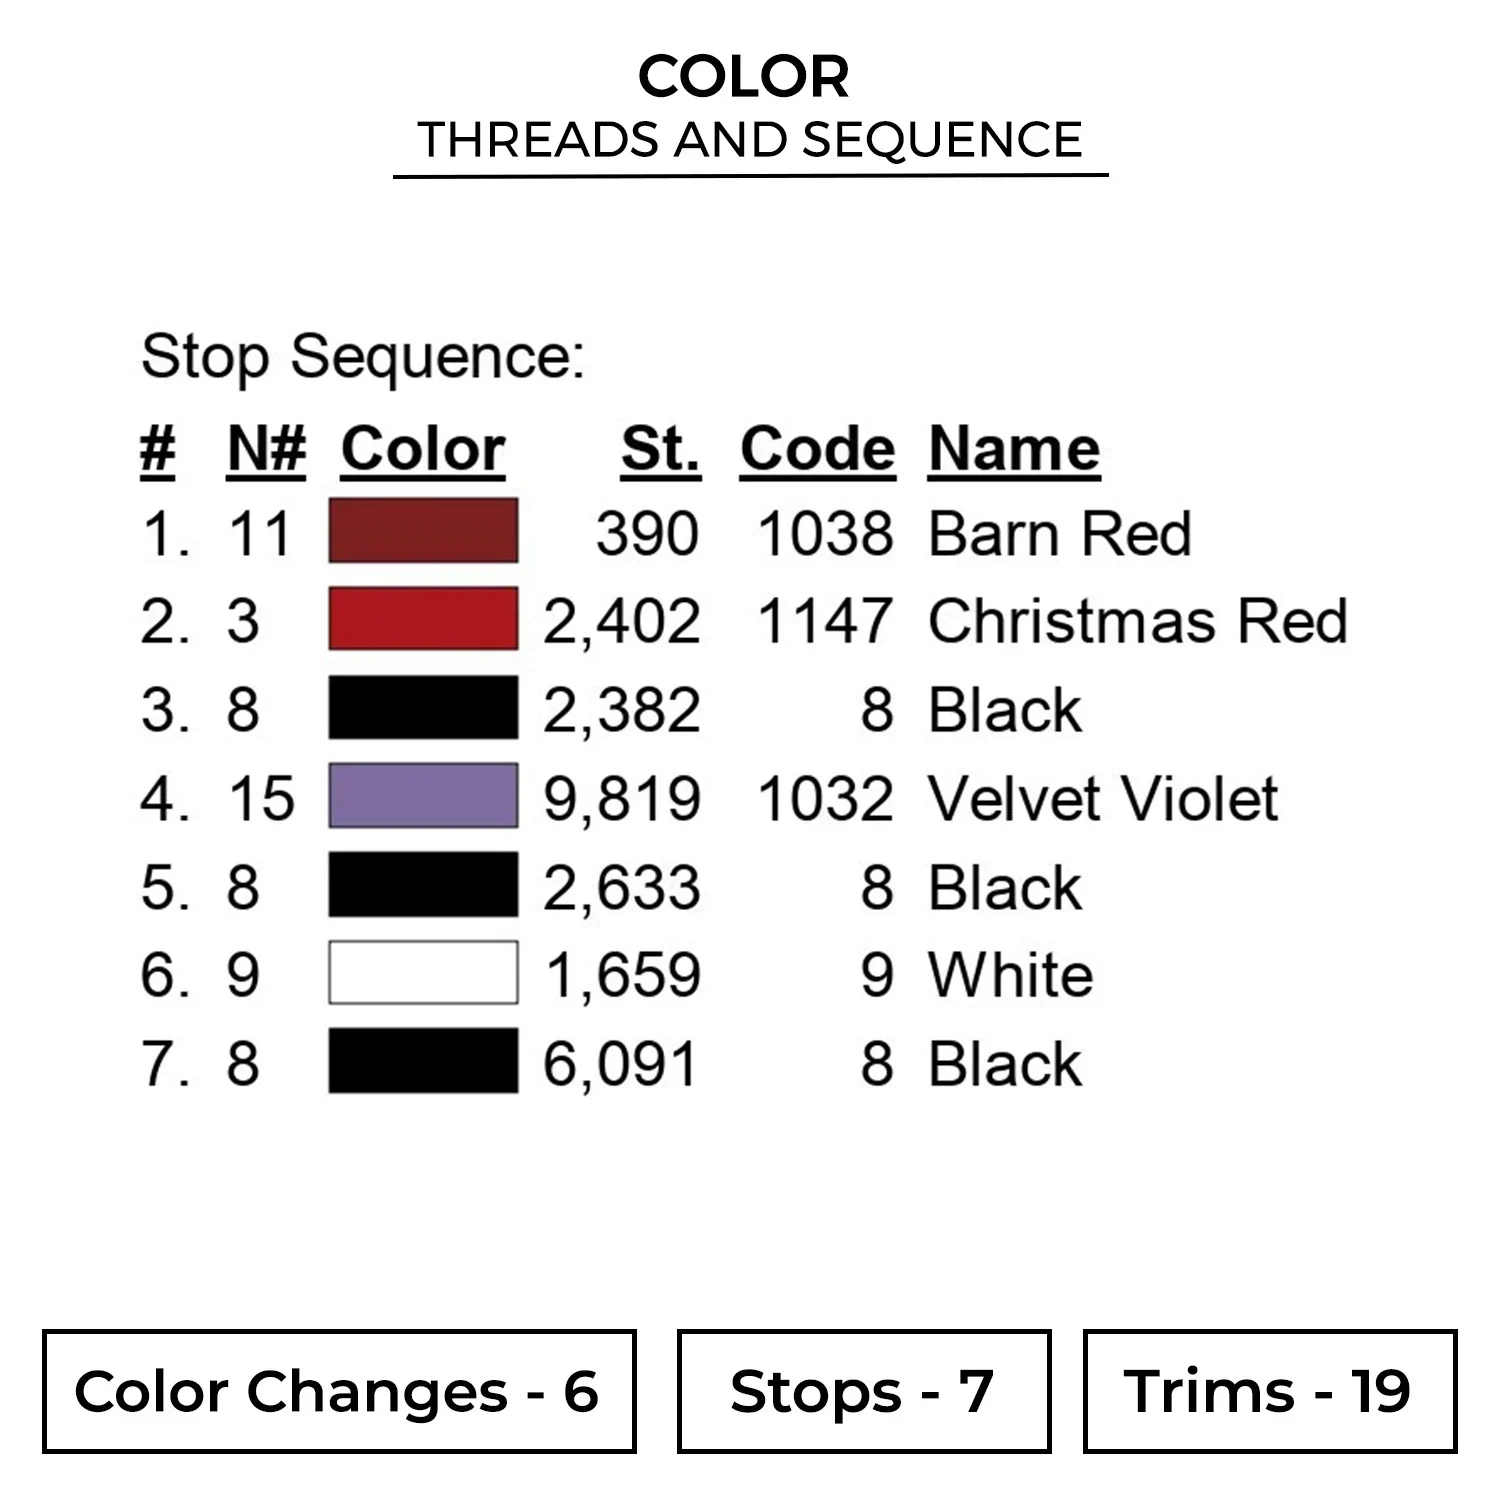Click the St. column header
Screen dimensions: 1500x1500
point(660,449)
